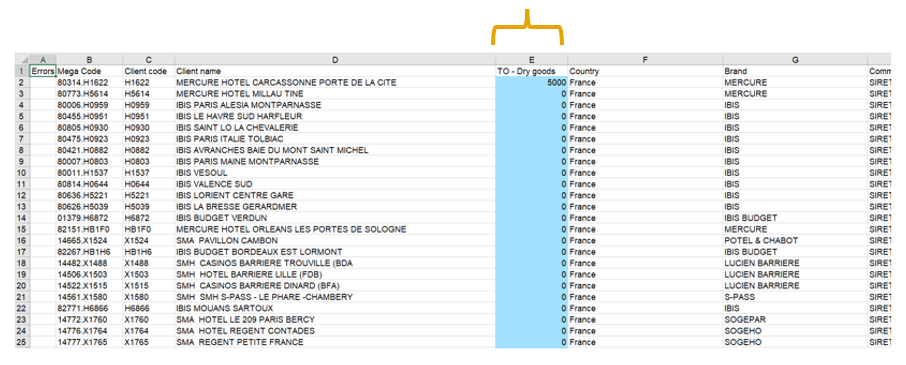Select column G header

click(795, 59)
